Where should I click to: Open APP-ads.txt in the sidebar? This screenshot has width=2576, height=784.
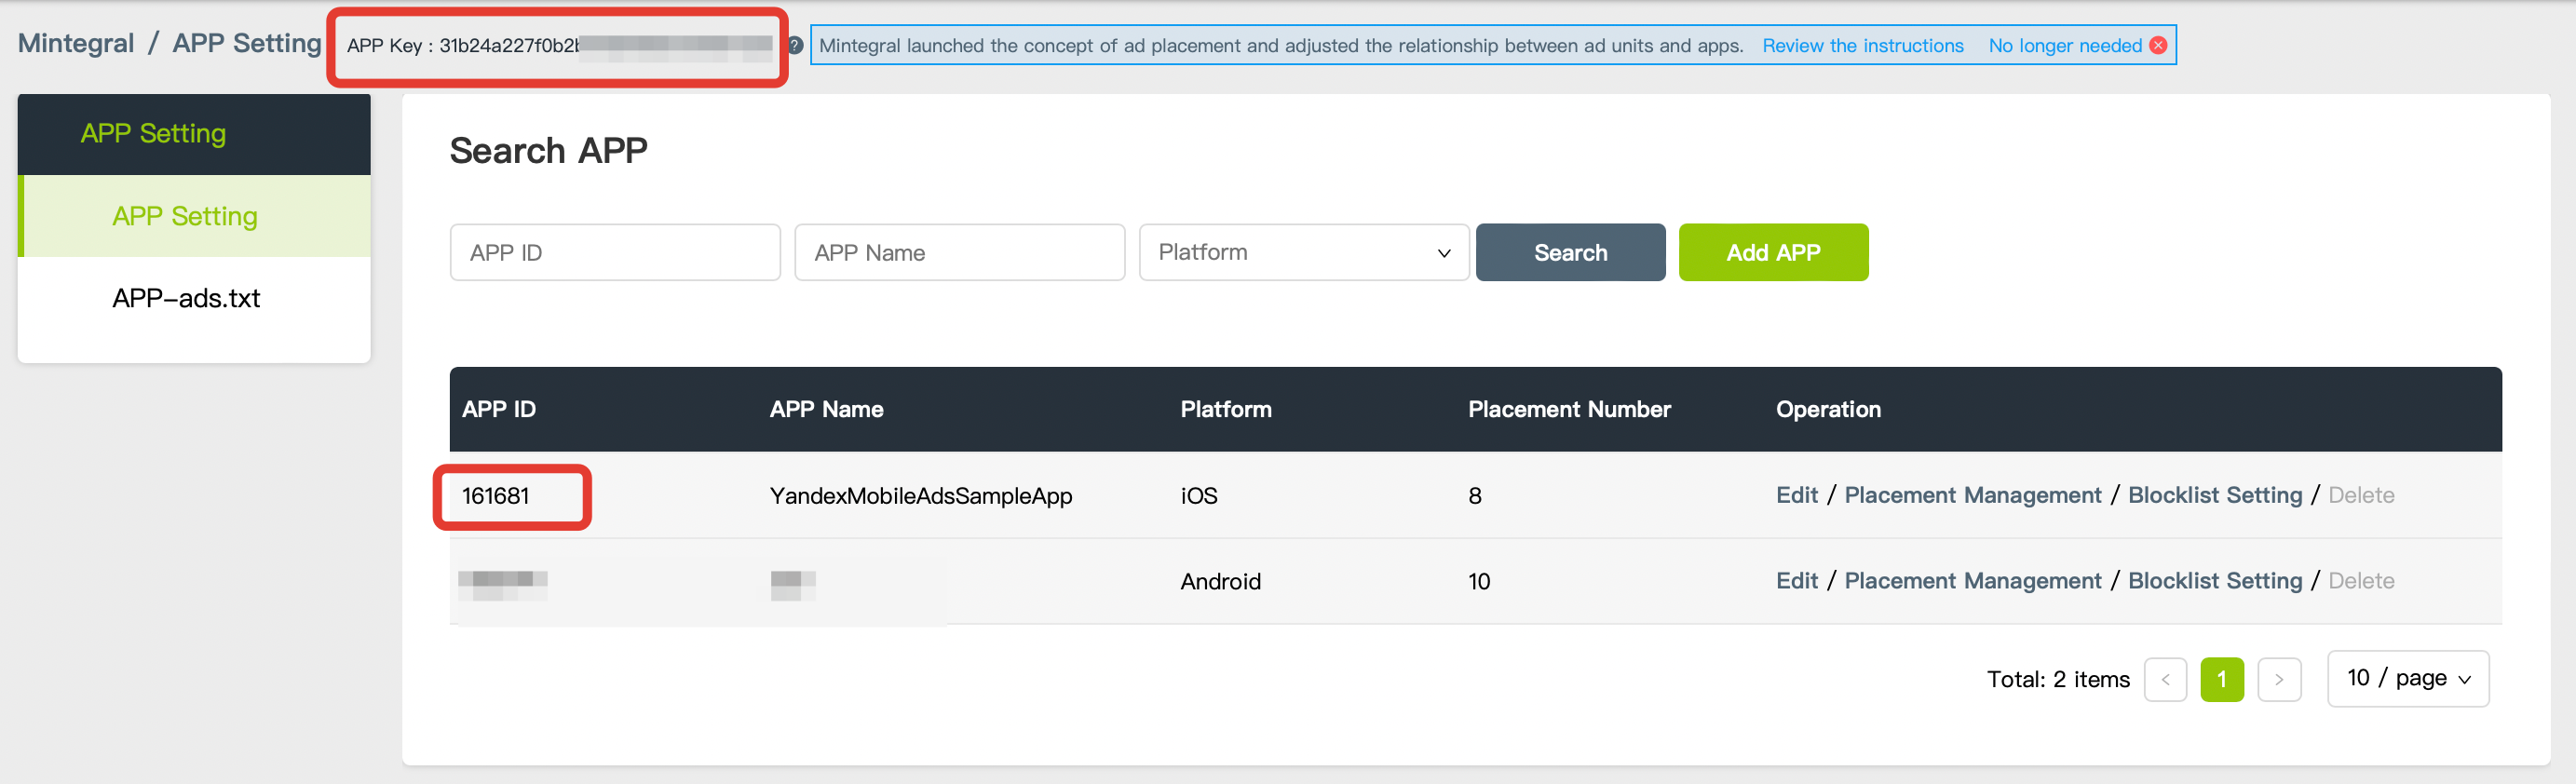pyautogui.click(x=186, y=299)
